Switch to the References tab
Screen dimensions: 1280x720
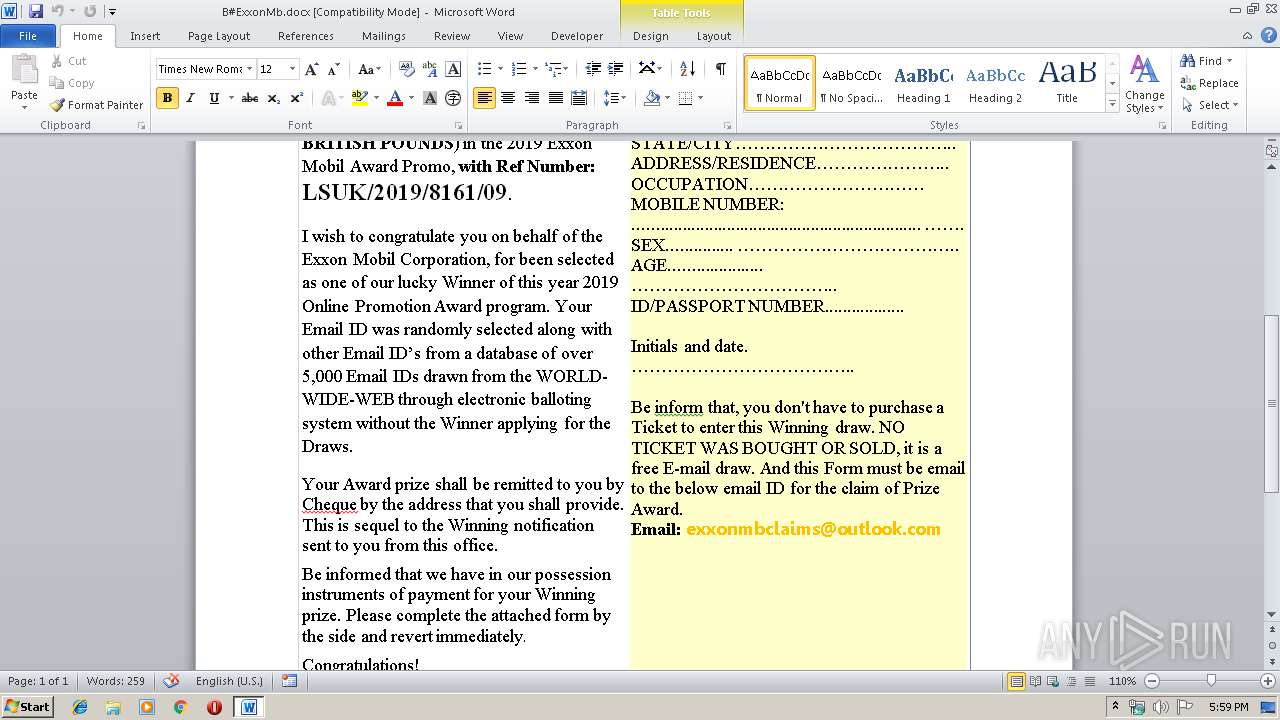coord(306,36)
